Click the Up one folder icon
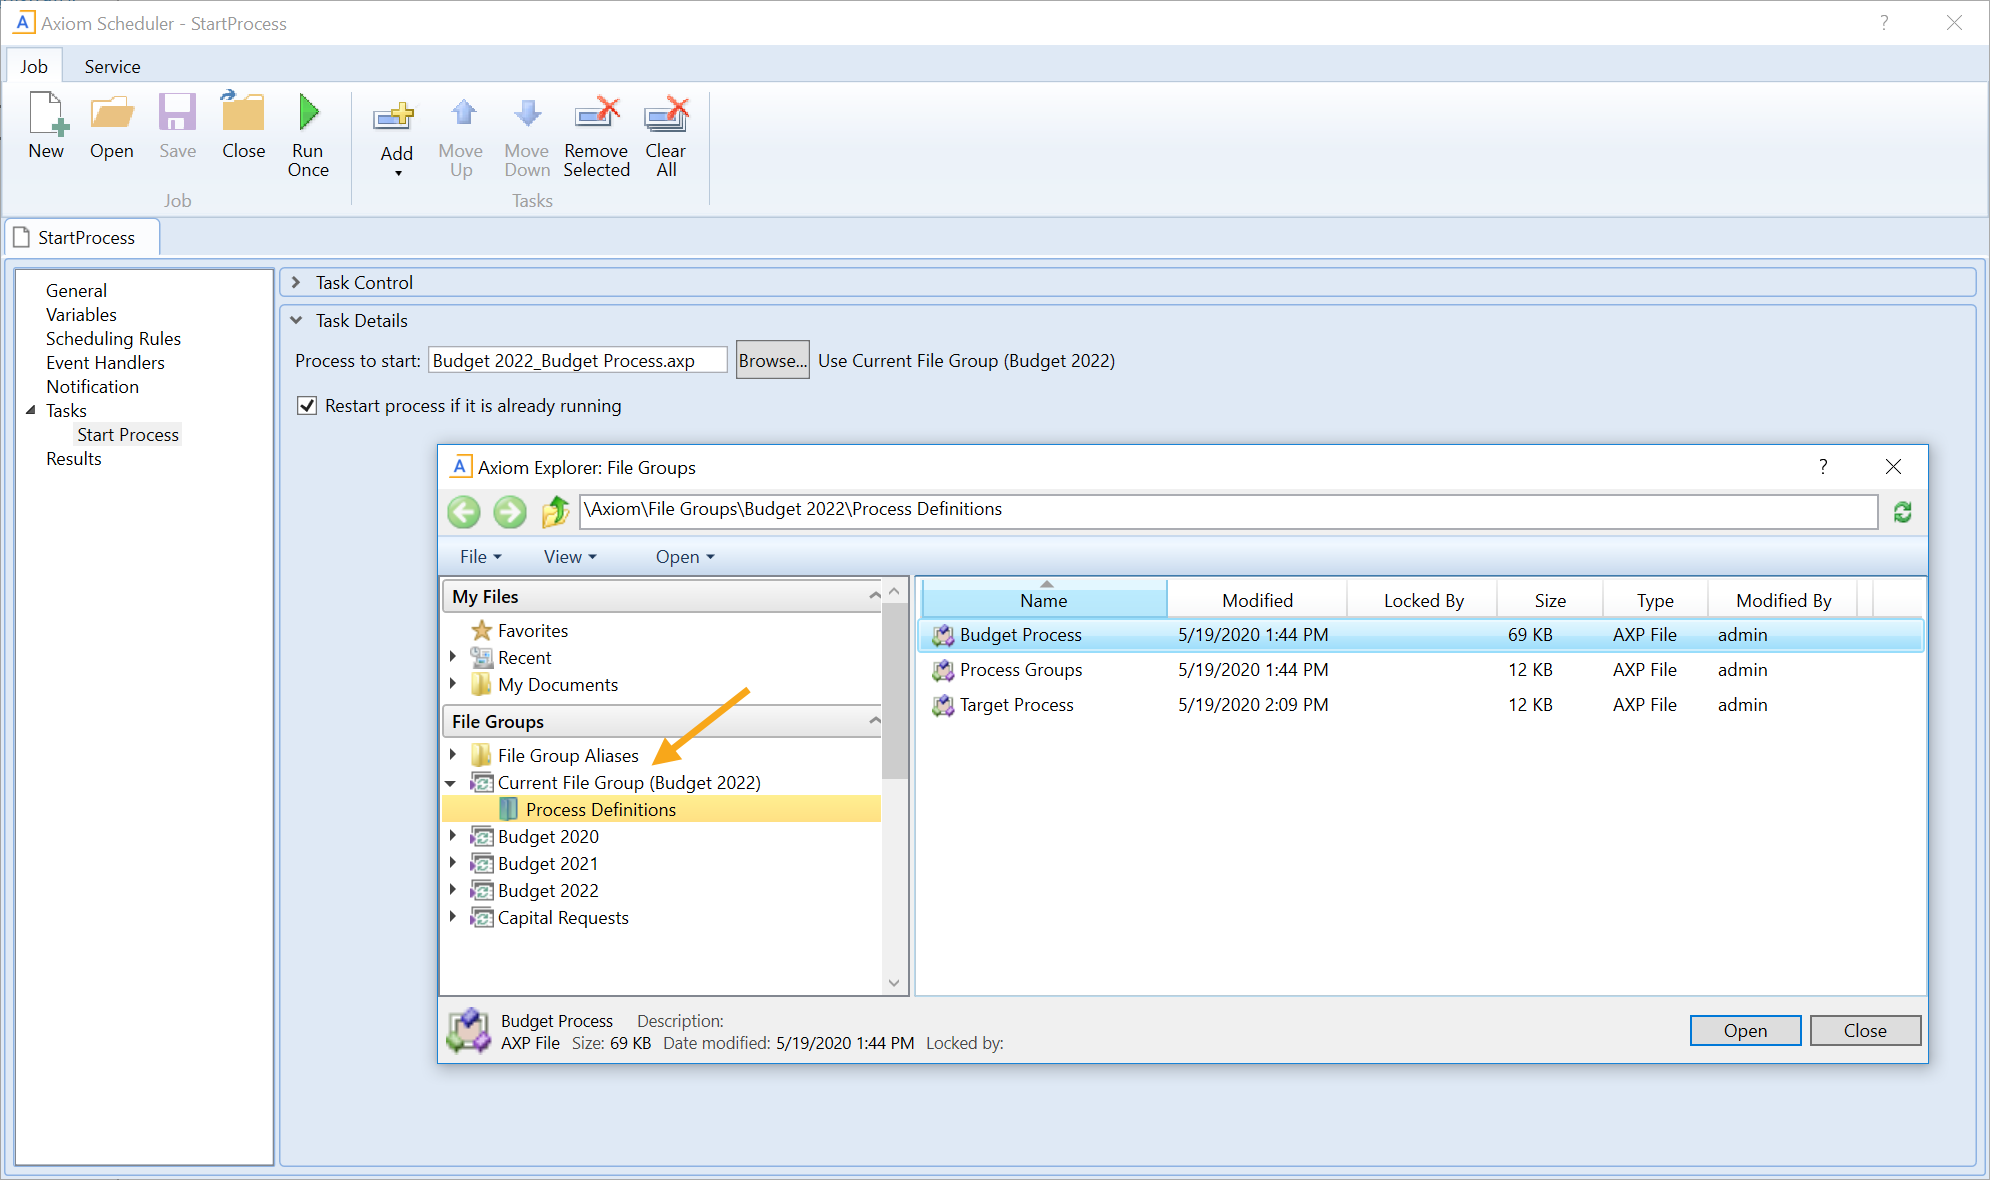The height and width of the screenshot is (1180, 1990). [555, 512]
